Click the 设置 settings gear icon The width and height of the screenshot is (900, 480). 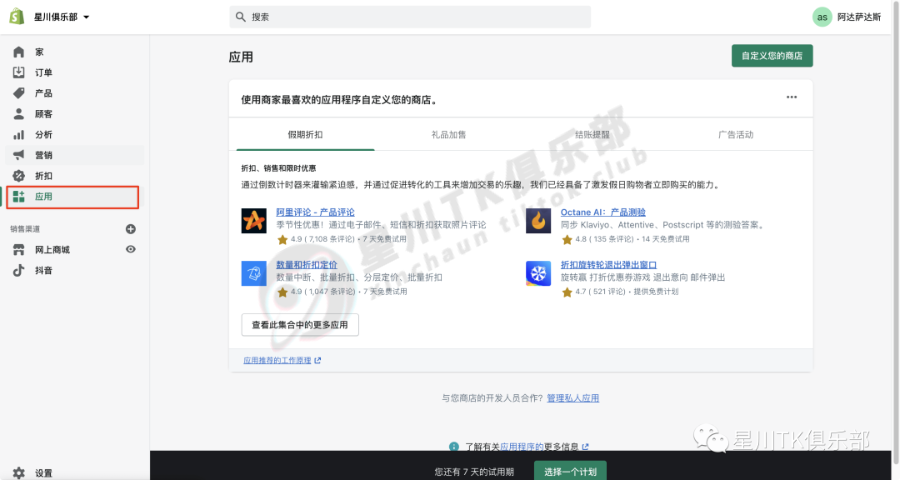click(19, 473)
